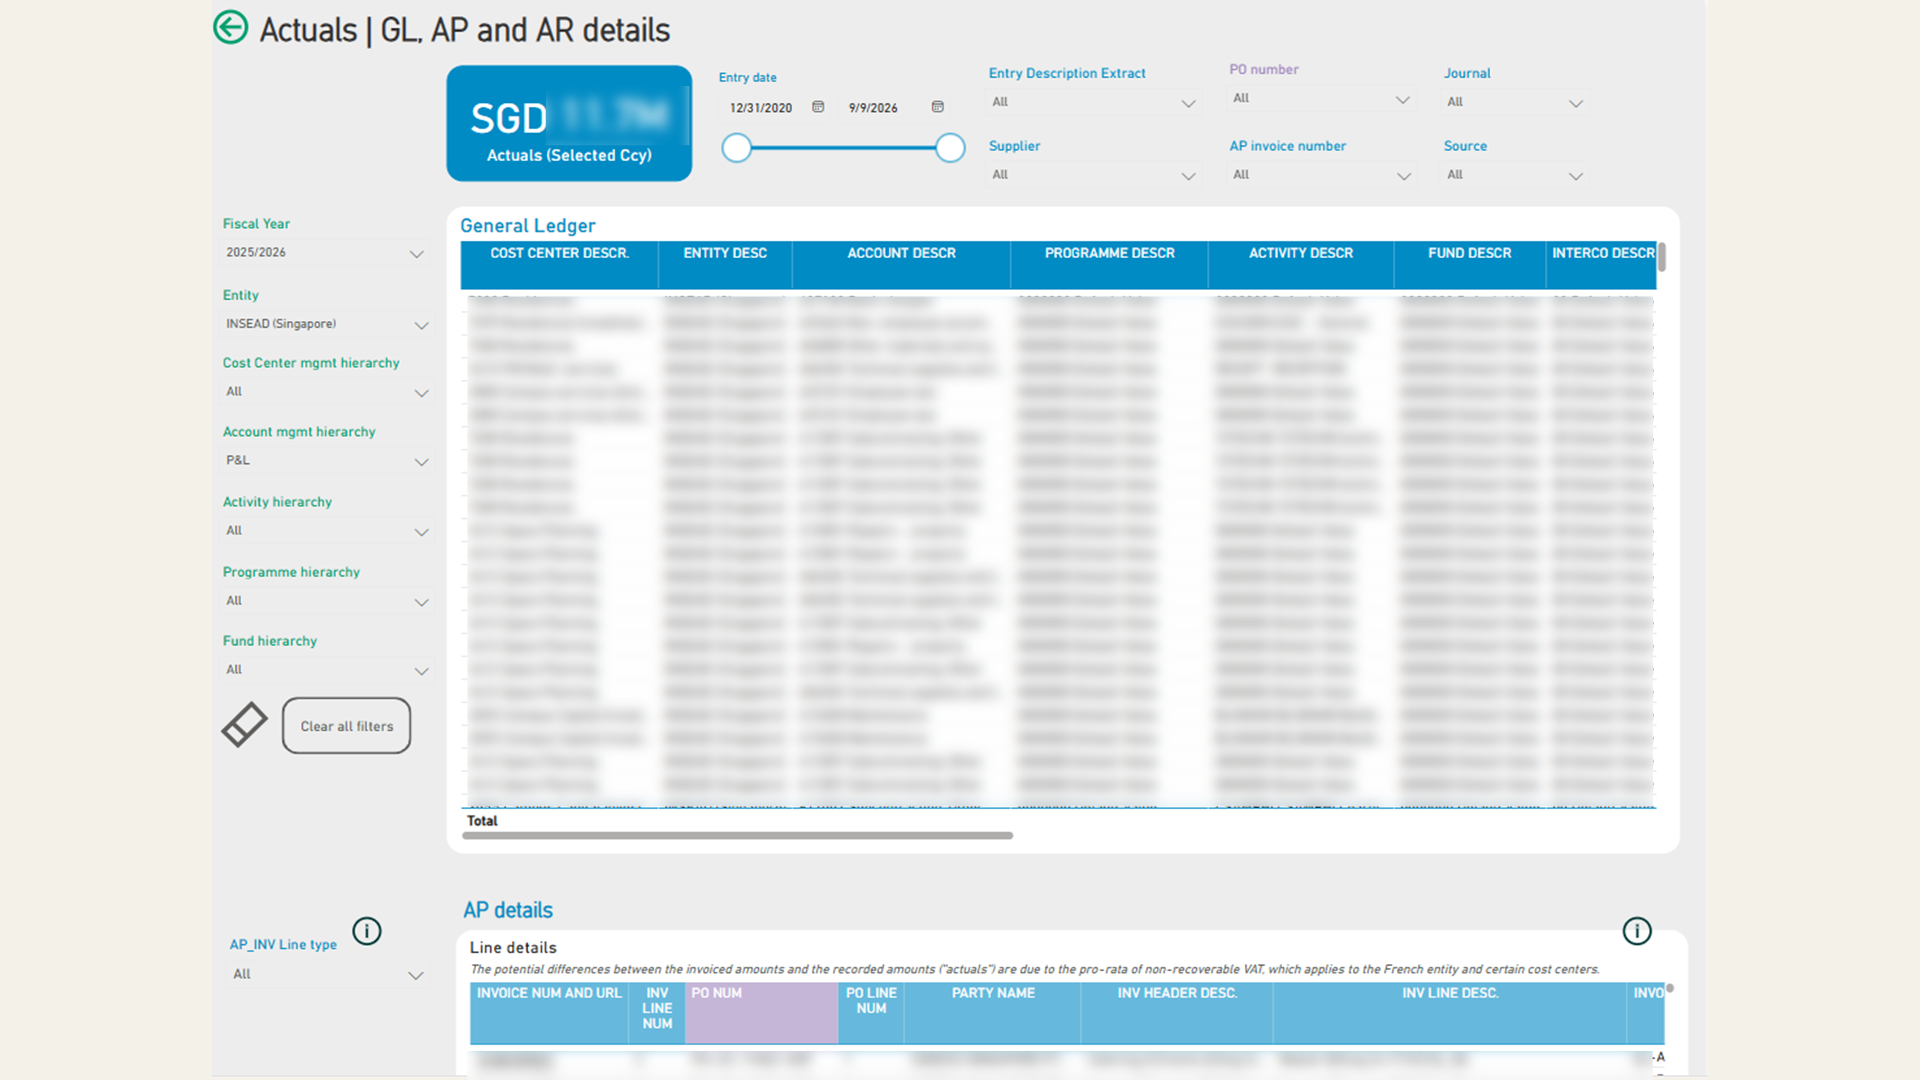Click the start date 12/31/2020 input field
The height and width of the screenshot is (1080, 1920).
coord(761,108)
